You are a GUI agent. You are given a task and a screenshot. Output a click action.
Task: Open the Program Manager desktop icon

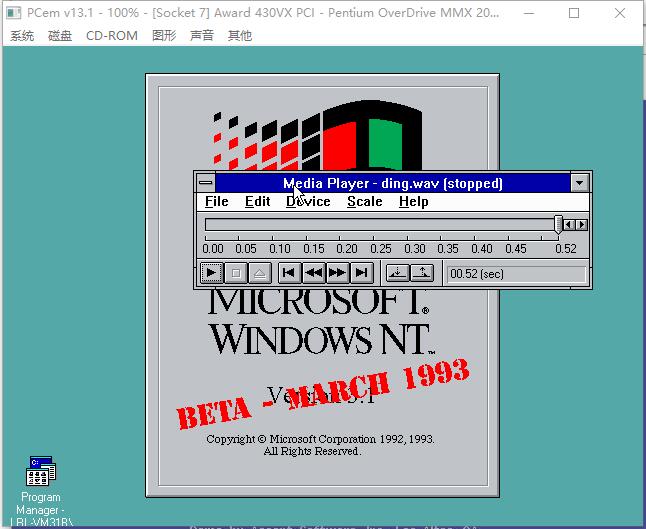coord(40,490)
